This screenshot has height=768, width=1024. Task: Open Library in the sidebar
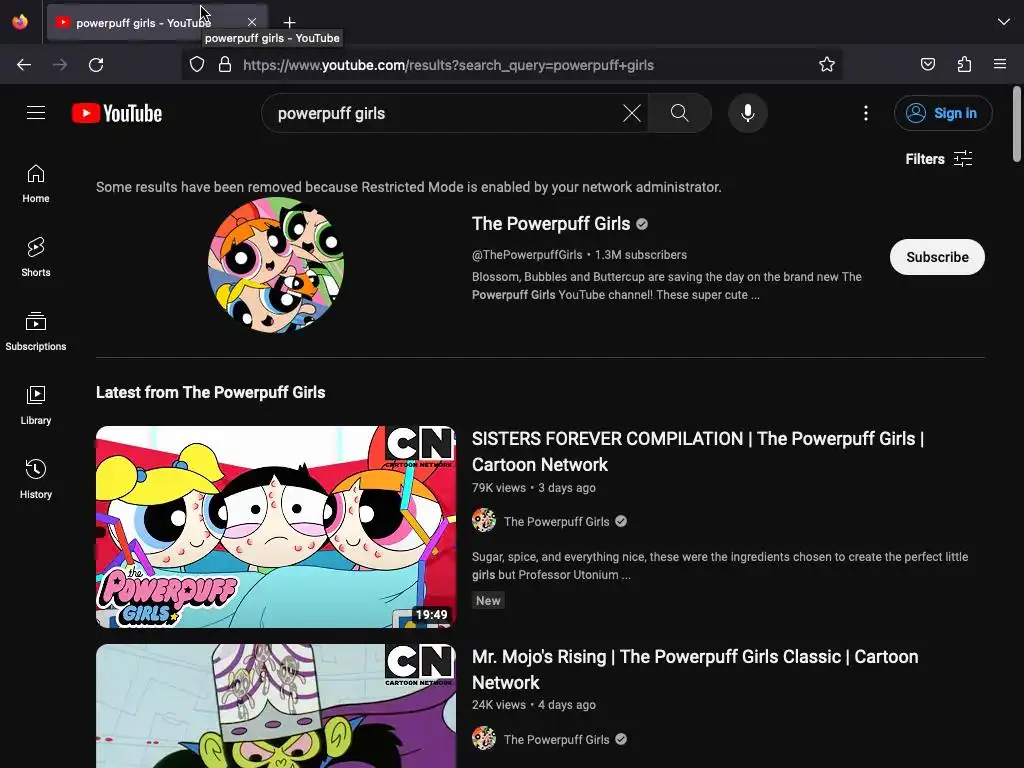click(x=36, y=406)
